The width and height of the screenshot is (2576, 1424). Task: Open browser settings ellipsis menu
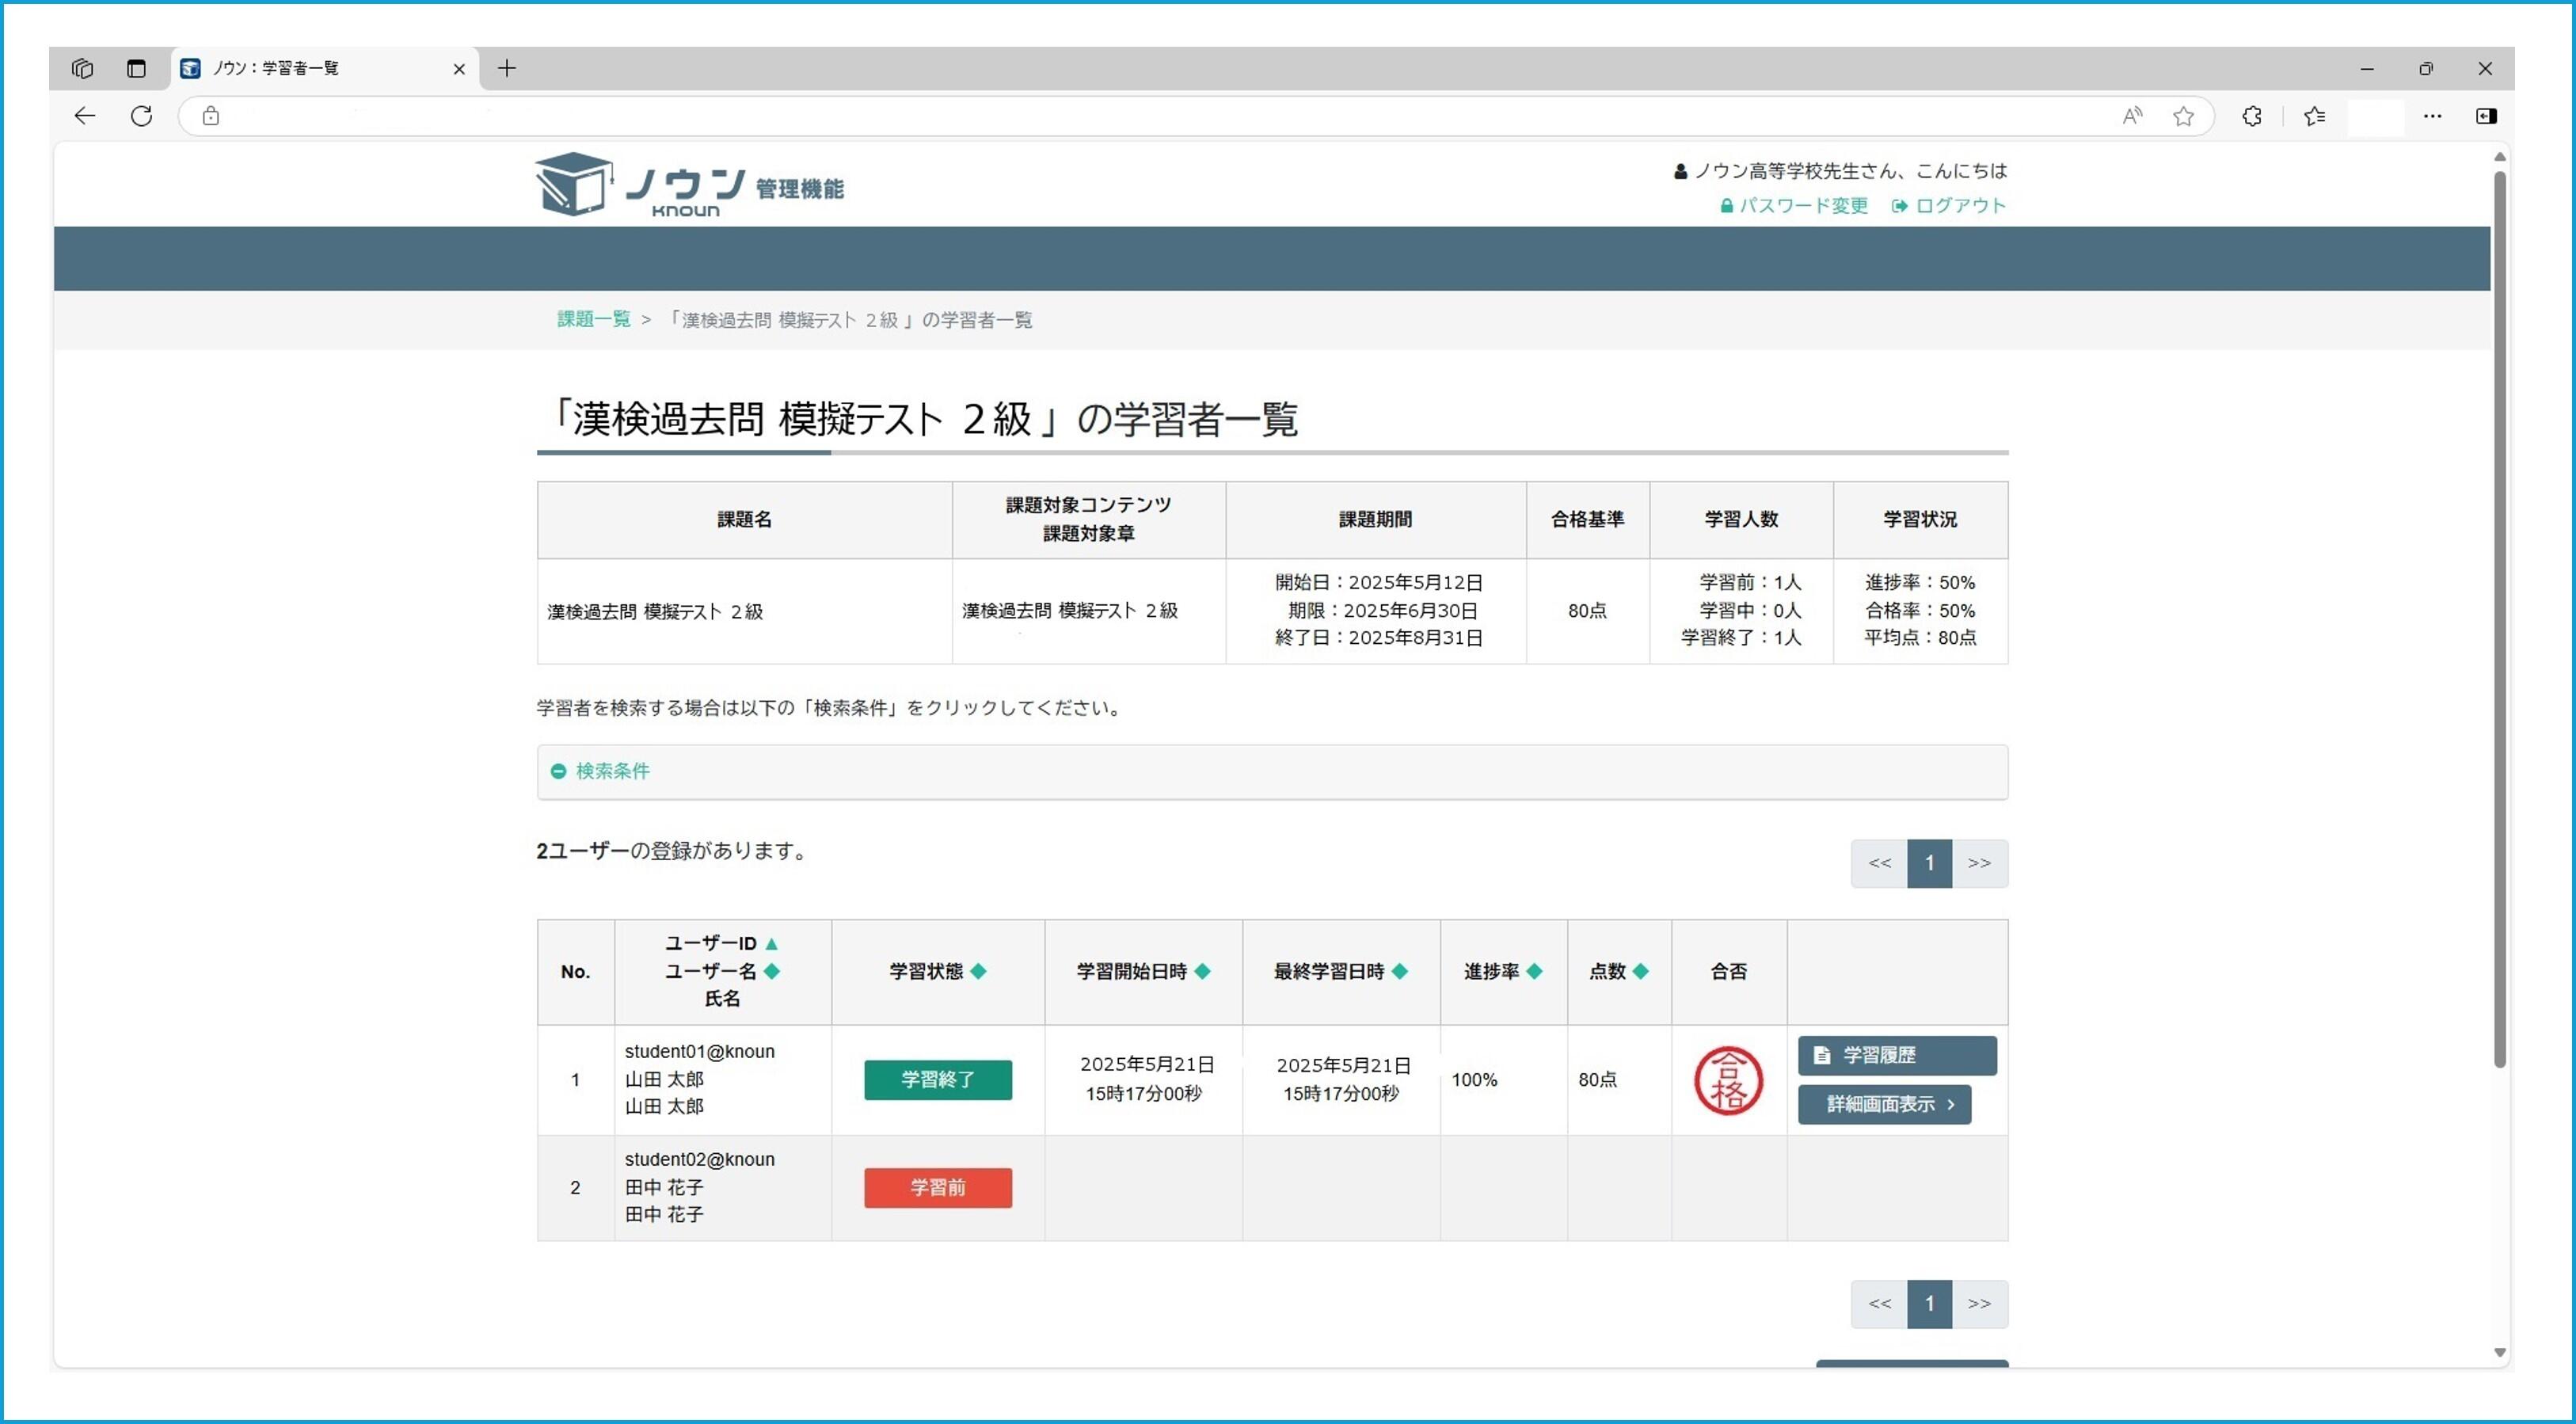pyautogui.click(x=2432, y=116)
